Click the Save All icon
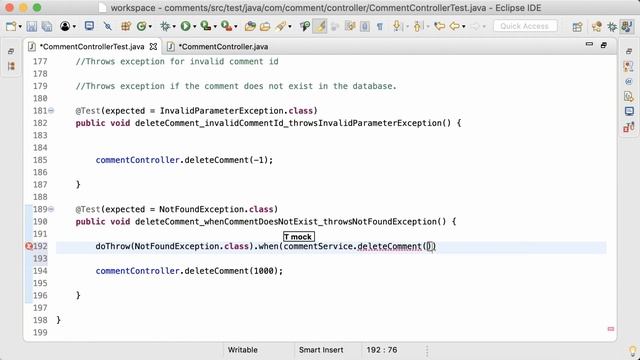The height and width of the screenshot is (360, 640). point(47,27)
